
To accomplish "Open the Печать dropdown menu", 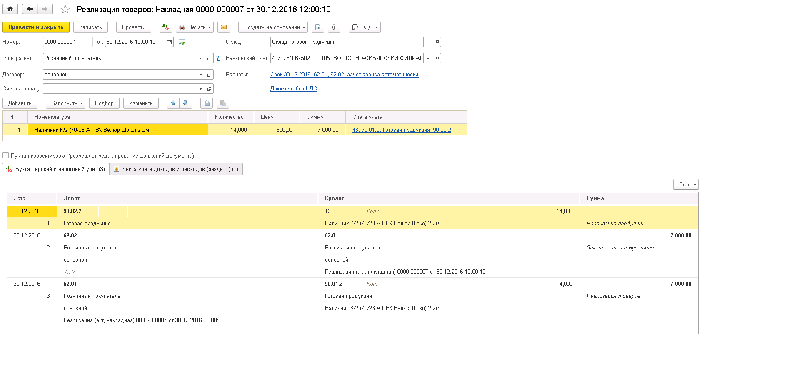I will [x=194, y=27].
